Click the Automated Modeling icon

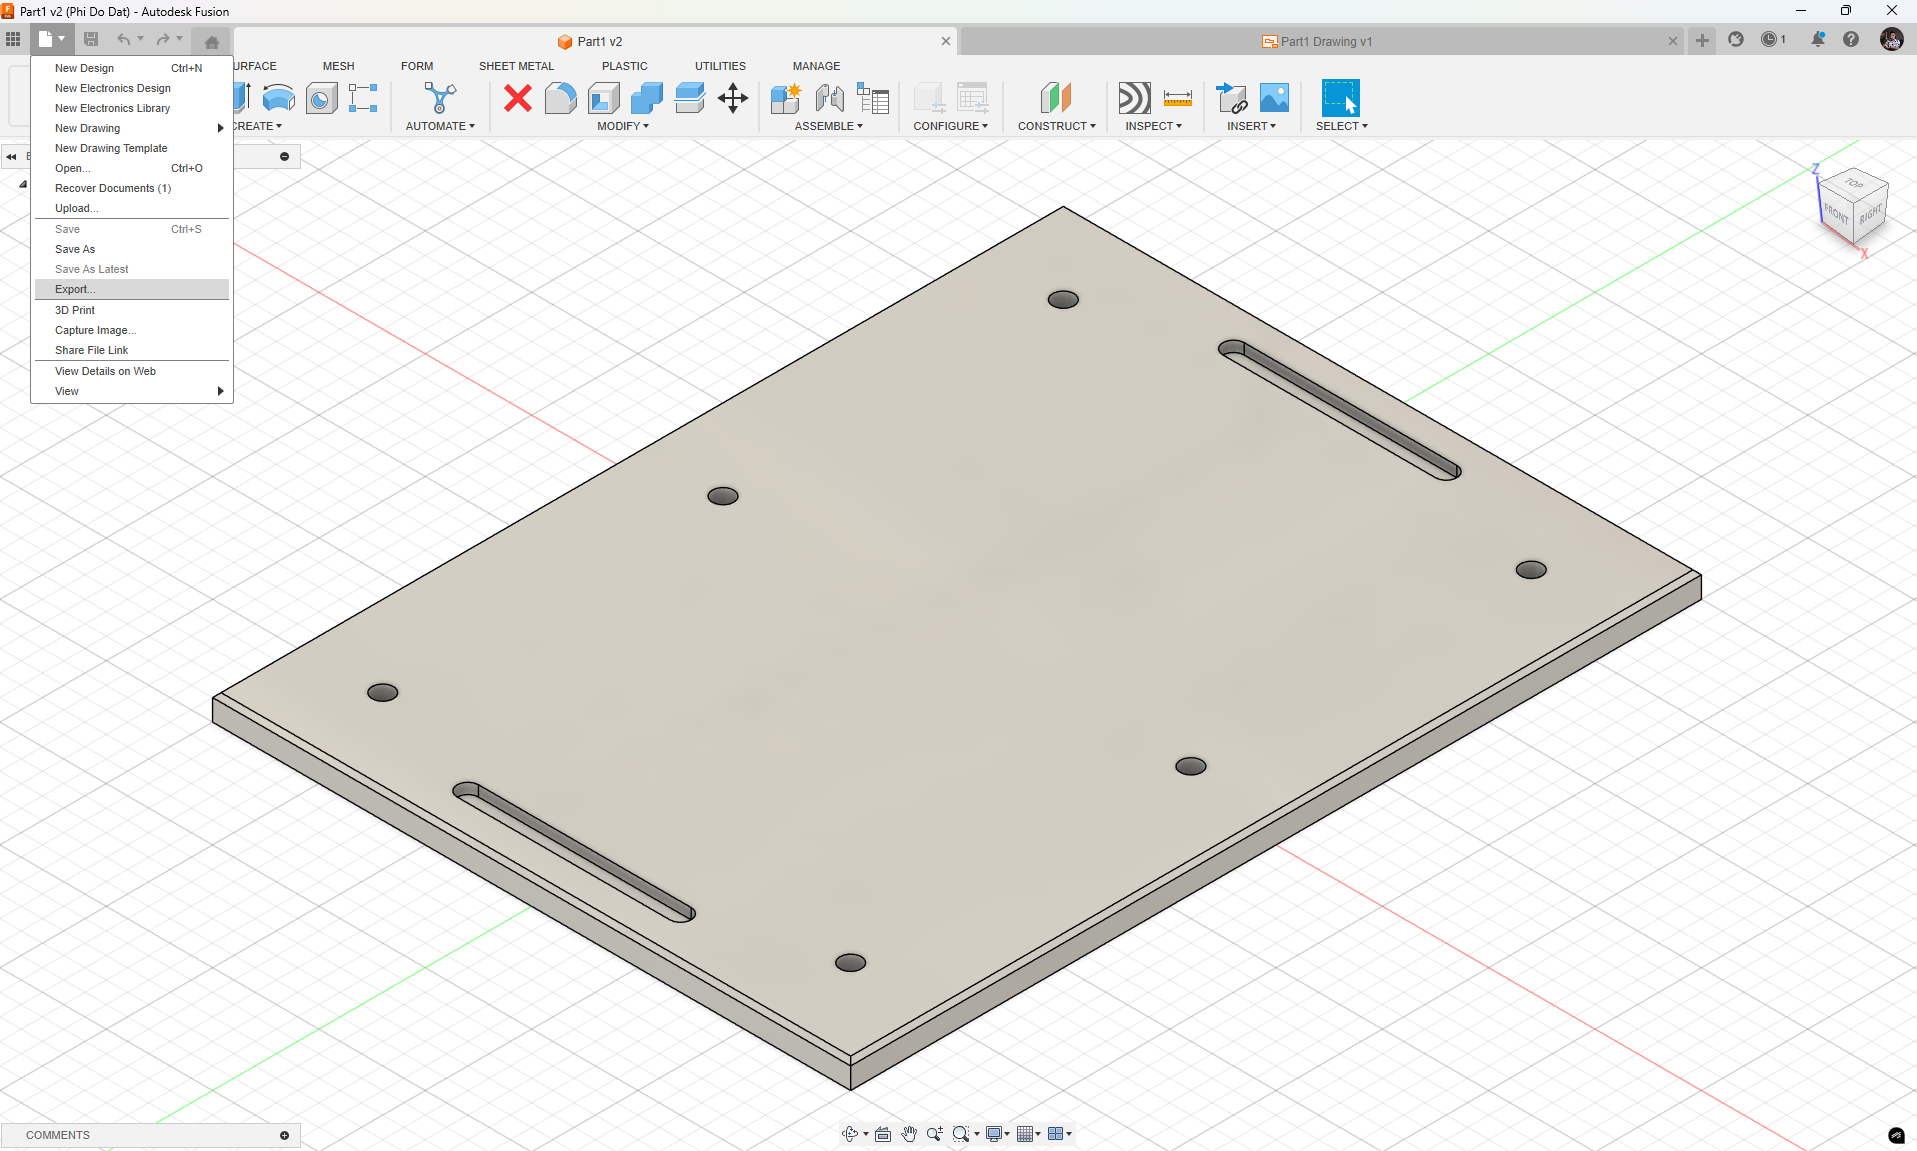[440, 98]
